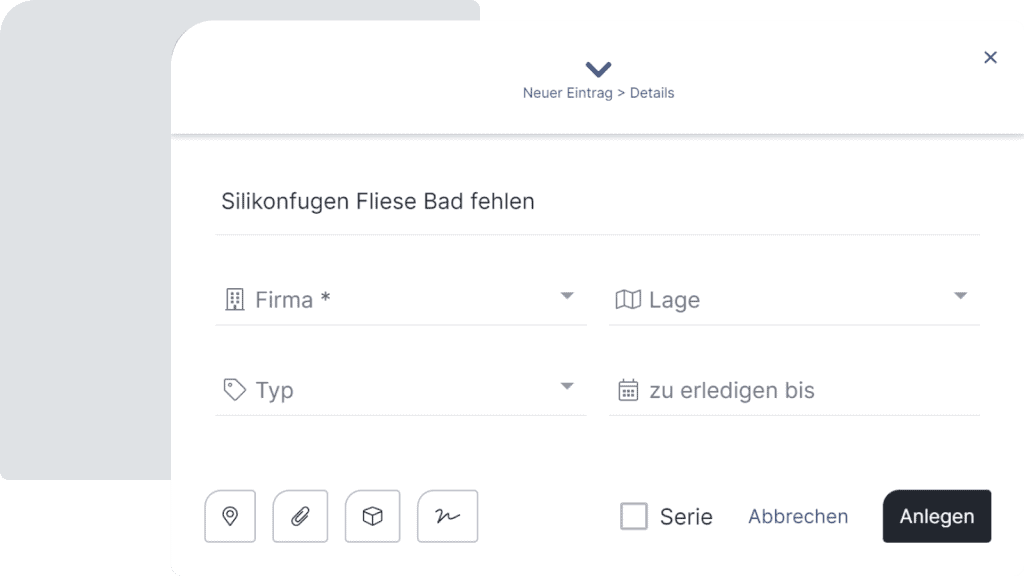Click the tag icon beside Typ
Viewport: 1024px width, 576px height.
pyautogui.click(x=235, y=389)
